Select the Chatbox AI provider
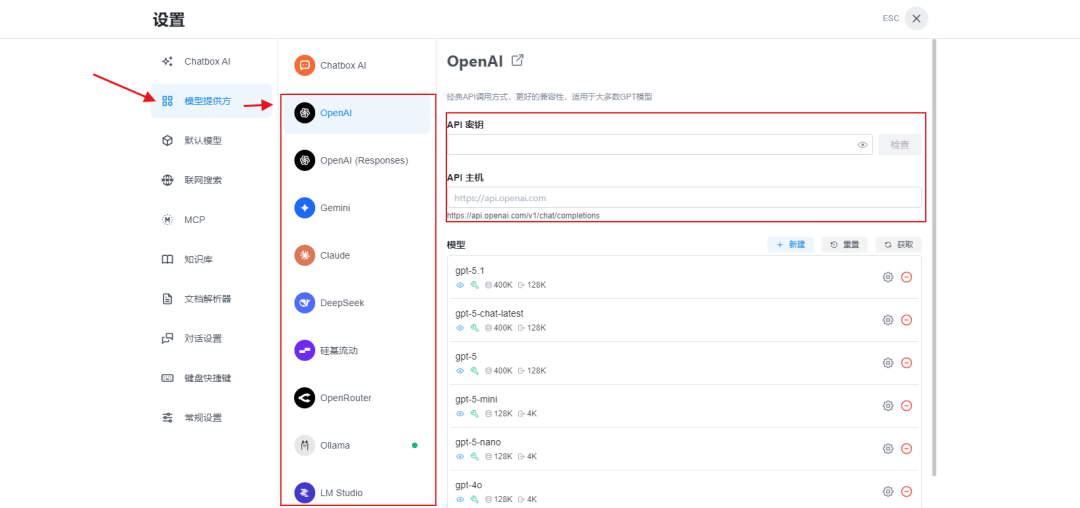 [357, 65]
